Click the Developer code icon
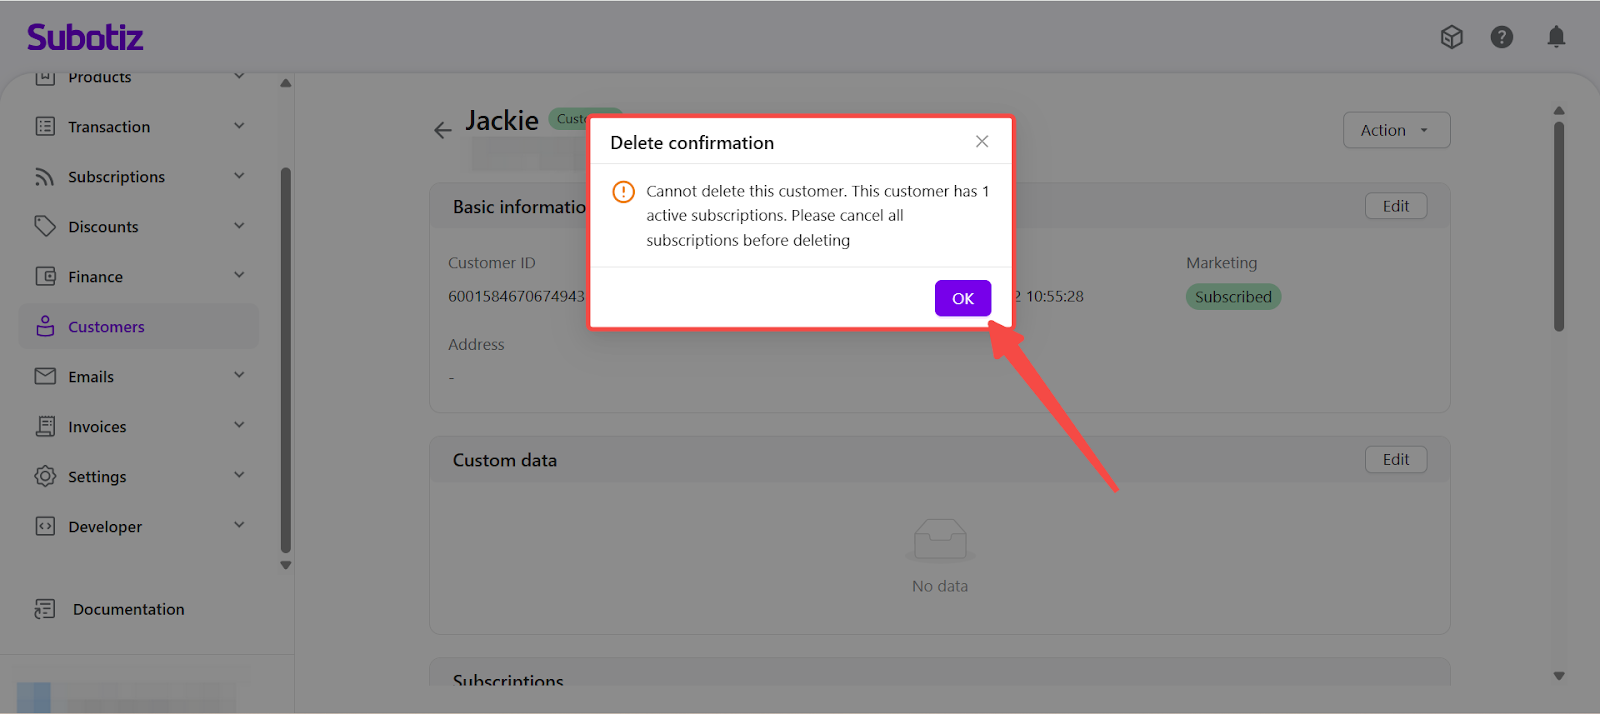This screenshot has height=714, width=1600. [45, 527]
